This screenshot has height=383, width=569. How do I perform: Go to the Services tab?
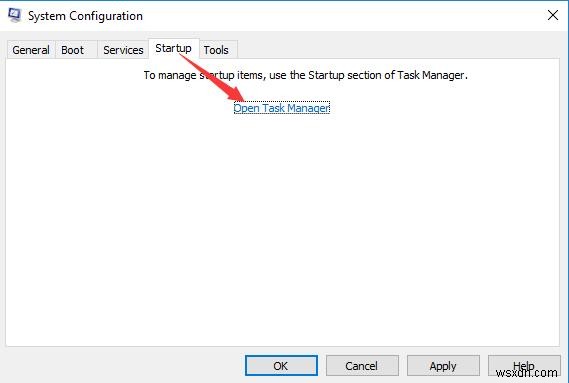pyautogui.click(x=123, y=50)
